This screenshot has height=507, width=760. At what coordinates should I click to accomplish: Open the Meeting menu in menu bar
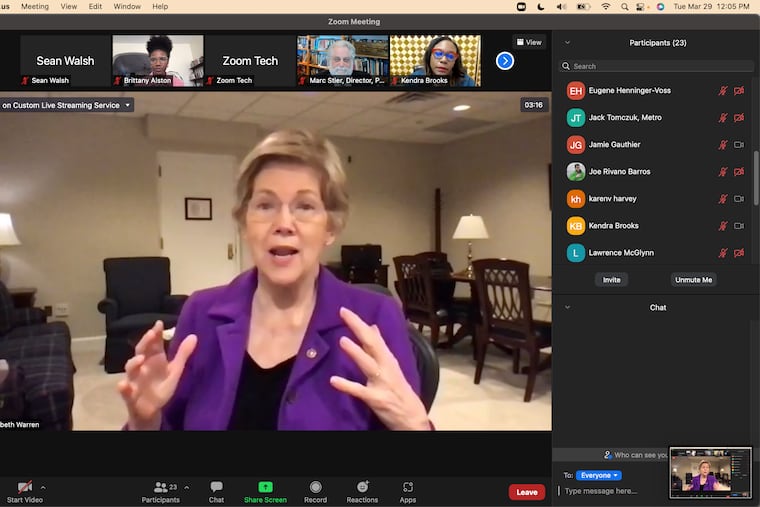click(35, 6)
